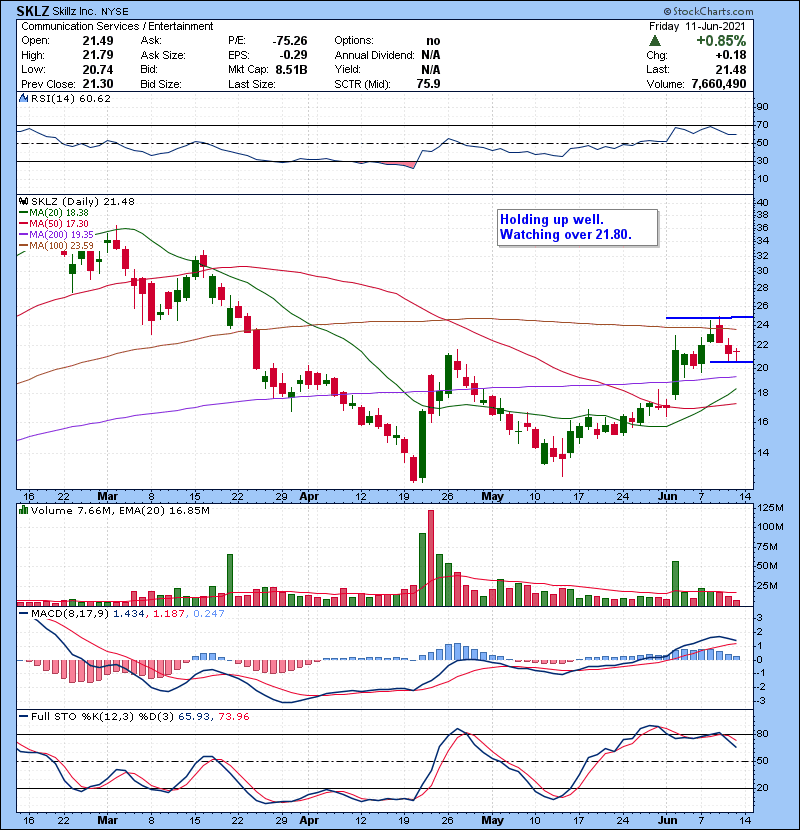Click the 70 label on RSI axis
800x830 pixels.
tap(762, 125)
